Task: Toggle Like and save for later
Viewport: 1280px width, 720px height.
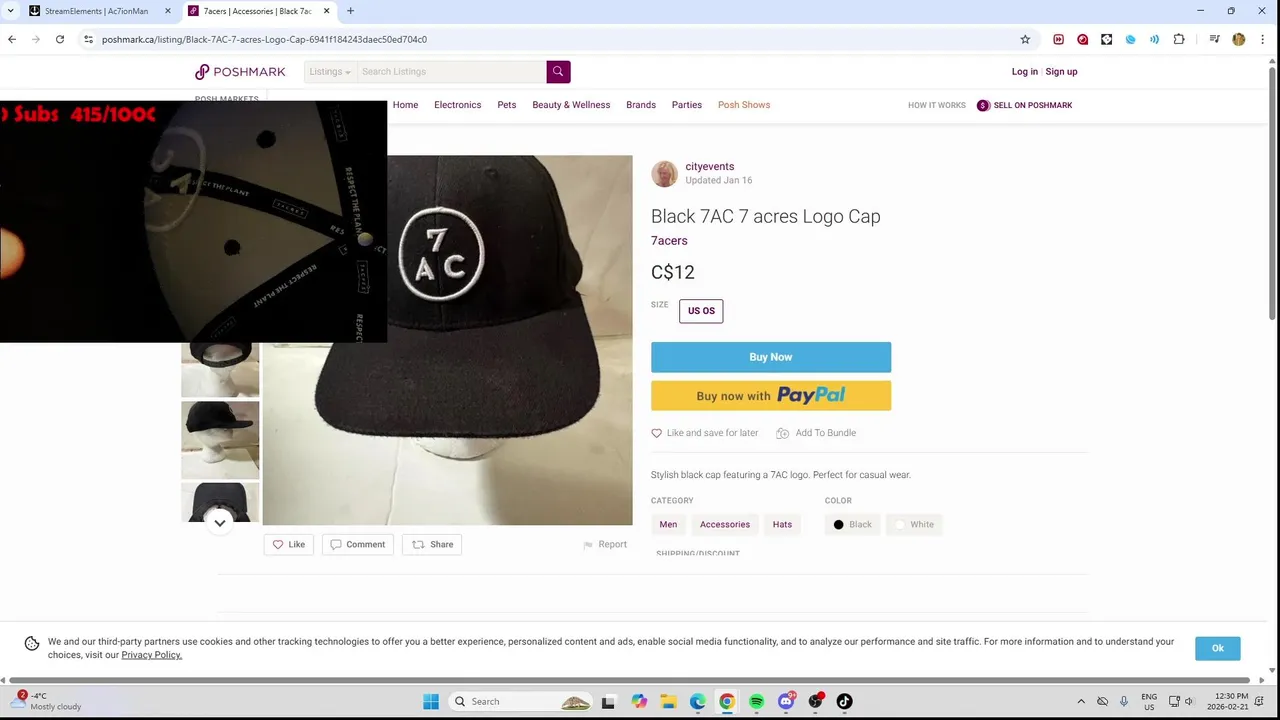Action: [705, 433]
